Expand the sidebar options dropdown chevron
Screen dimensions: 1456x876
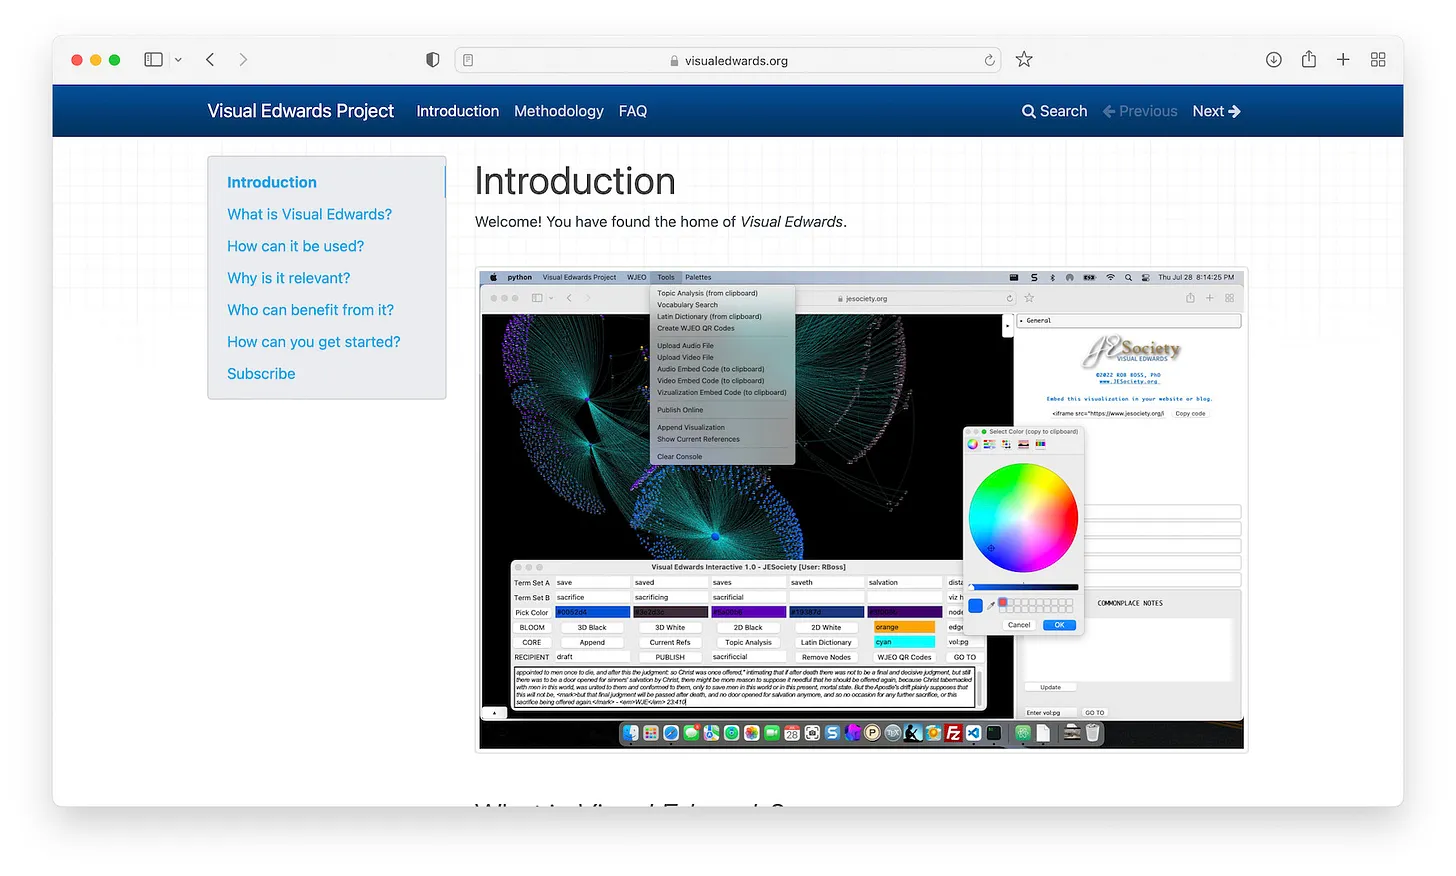178,60
